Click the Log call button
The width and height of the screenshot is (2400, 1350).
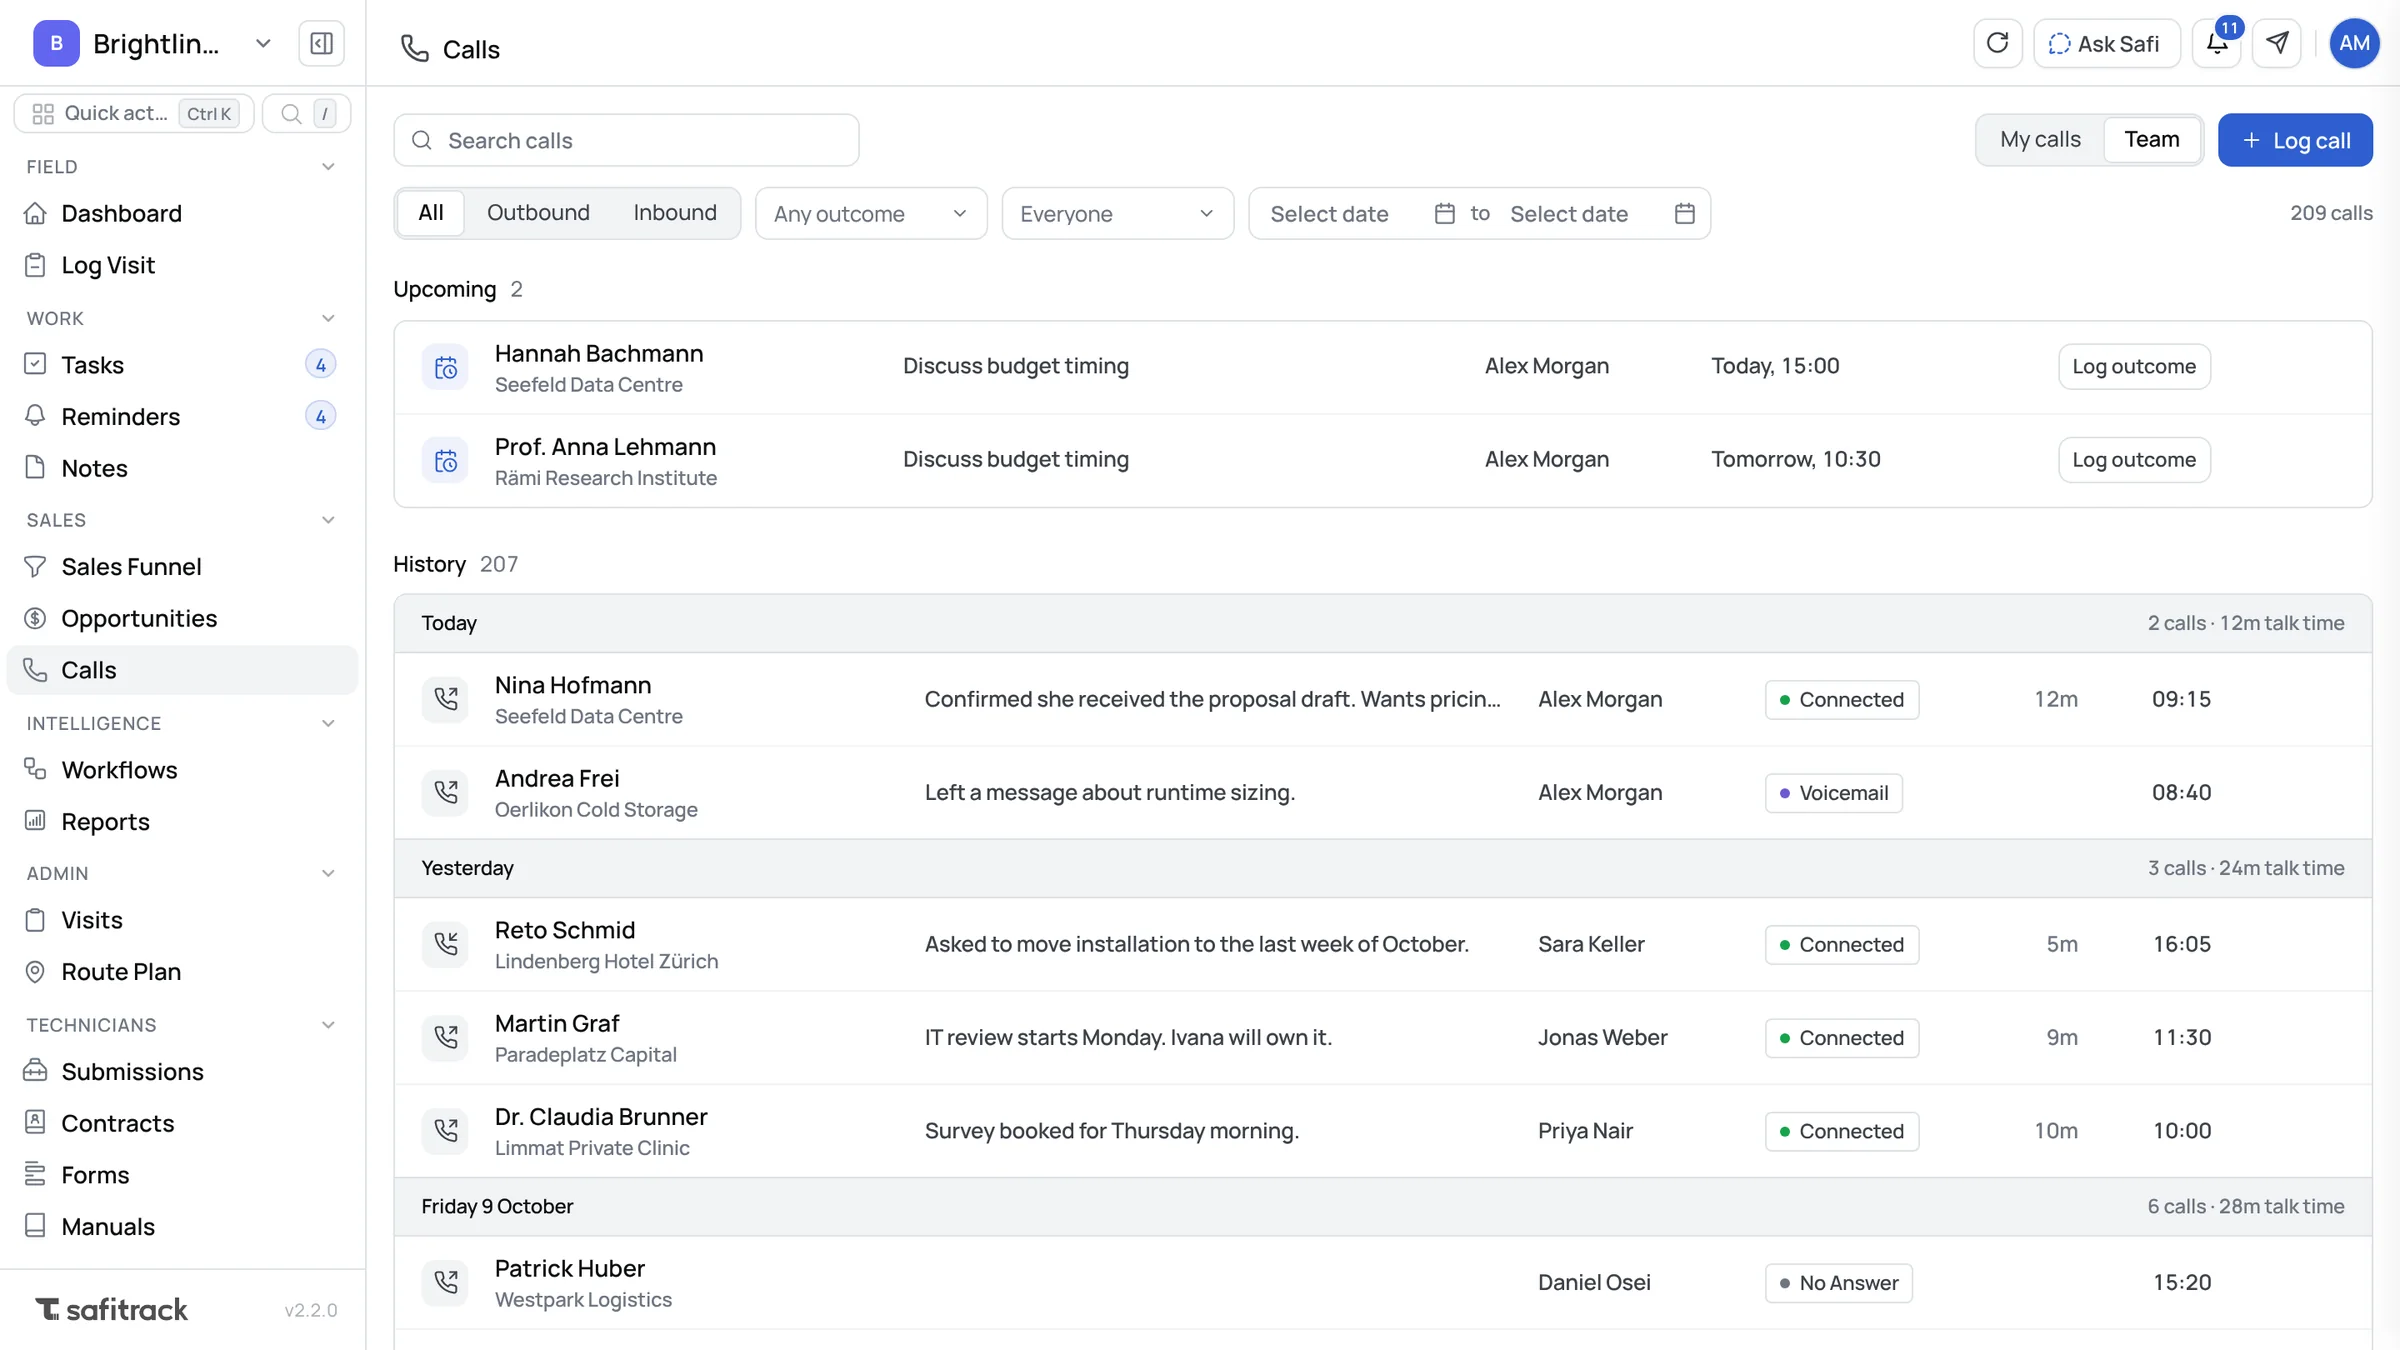pos(2295,140)
